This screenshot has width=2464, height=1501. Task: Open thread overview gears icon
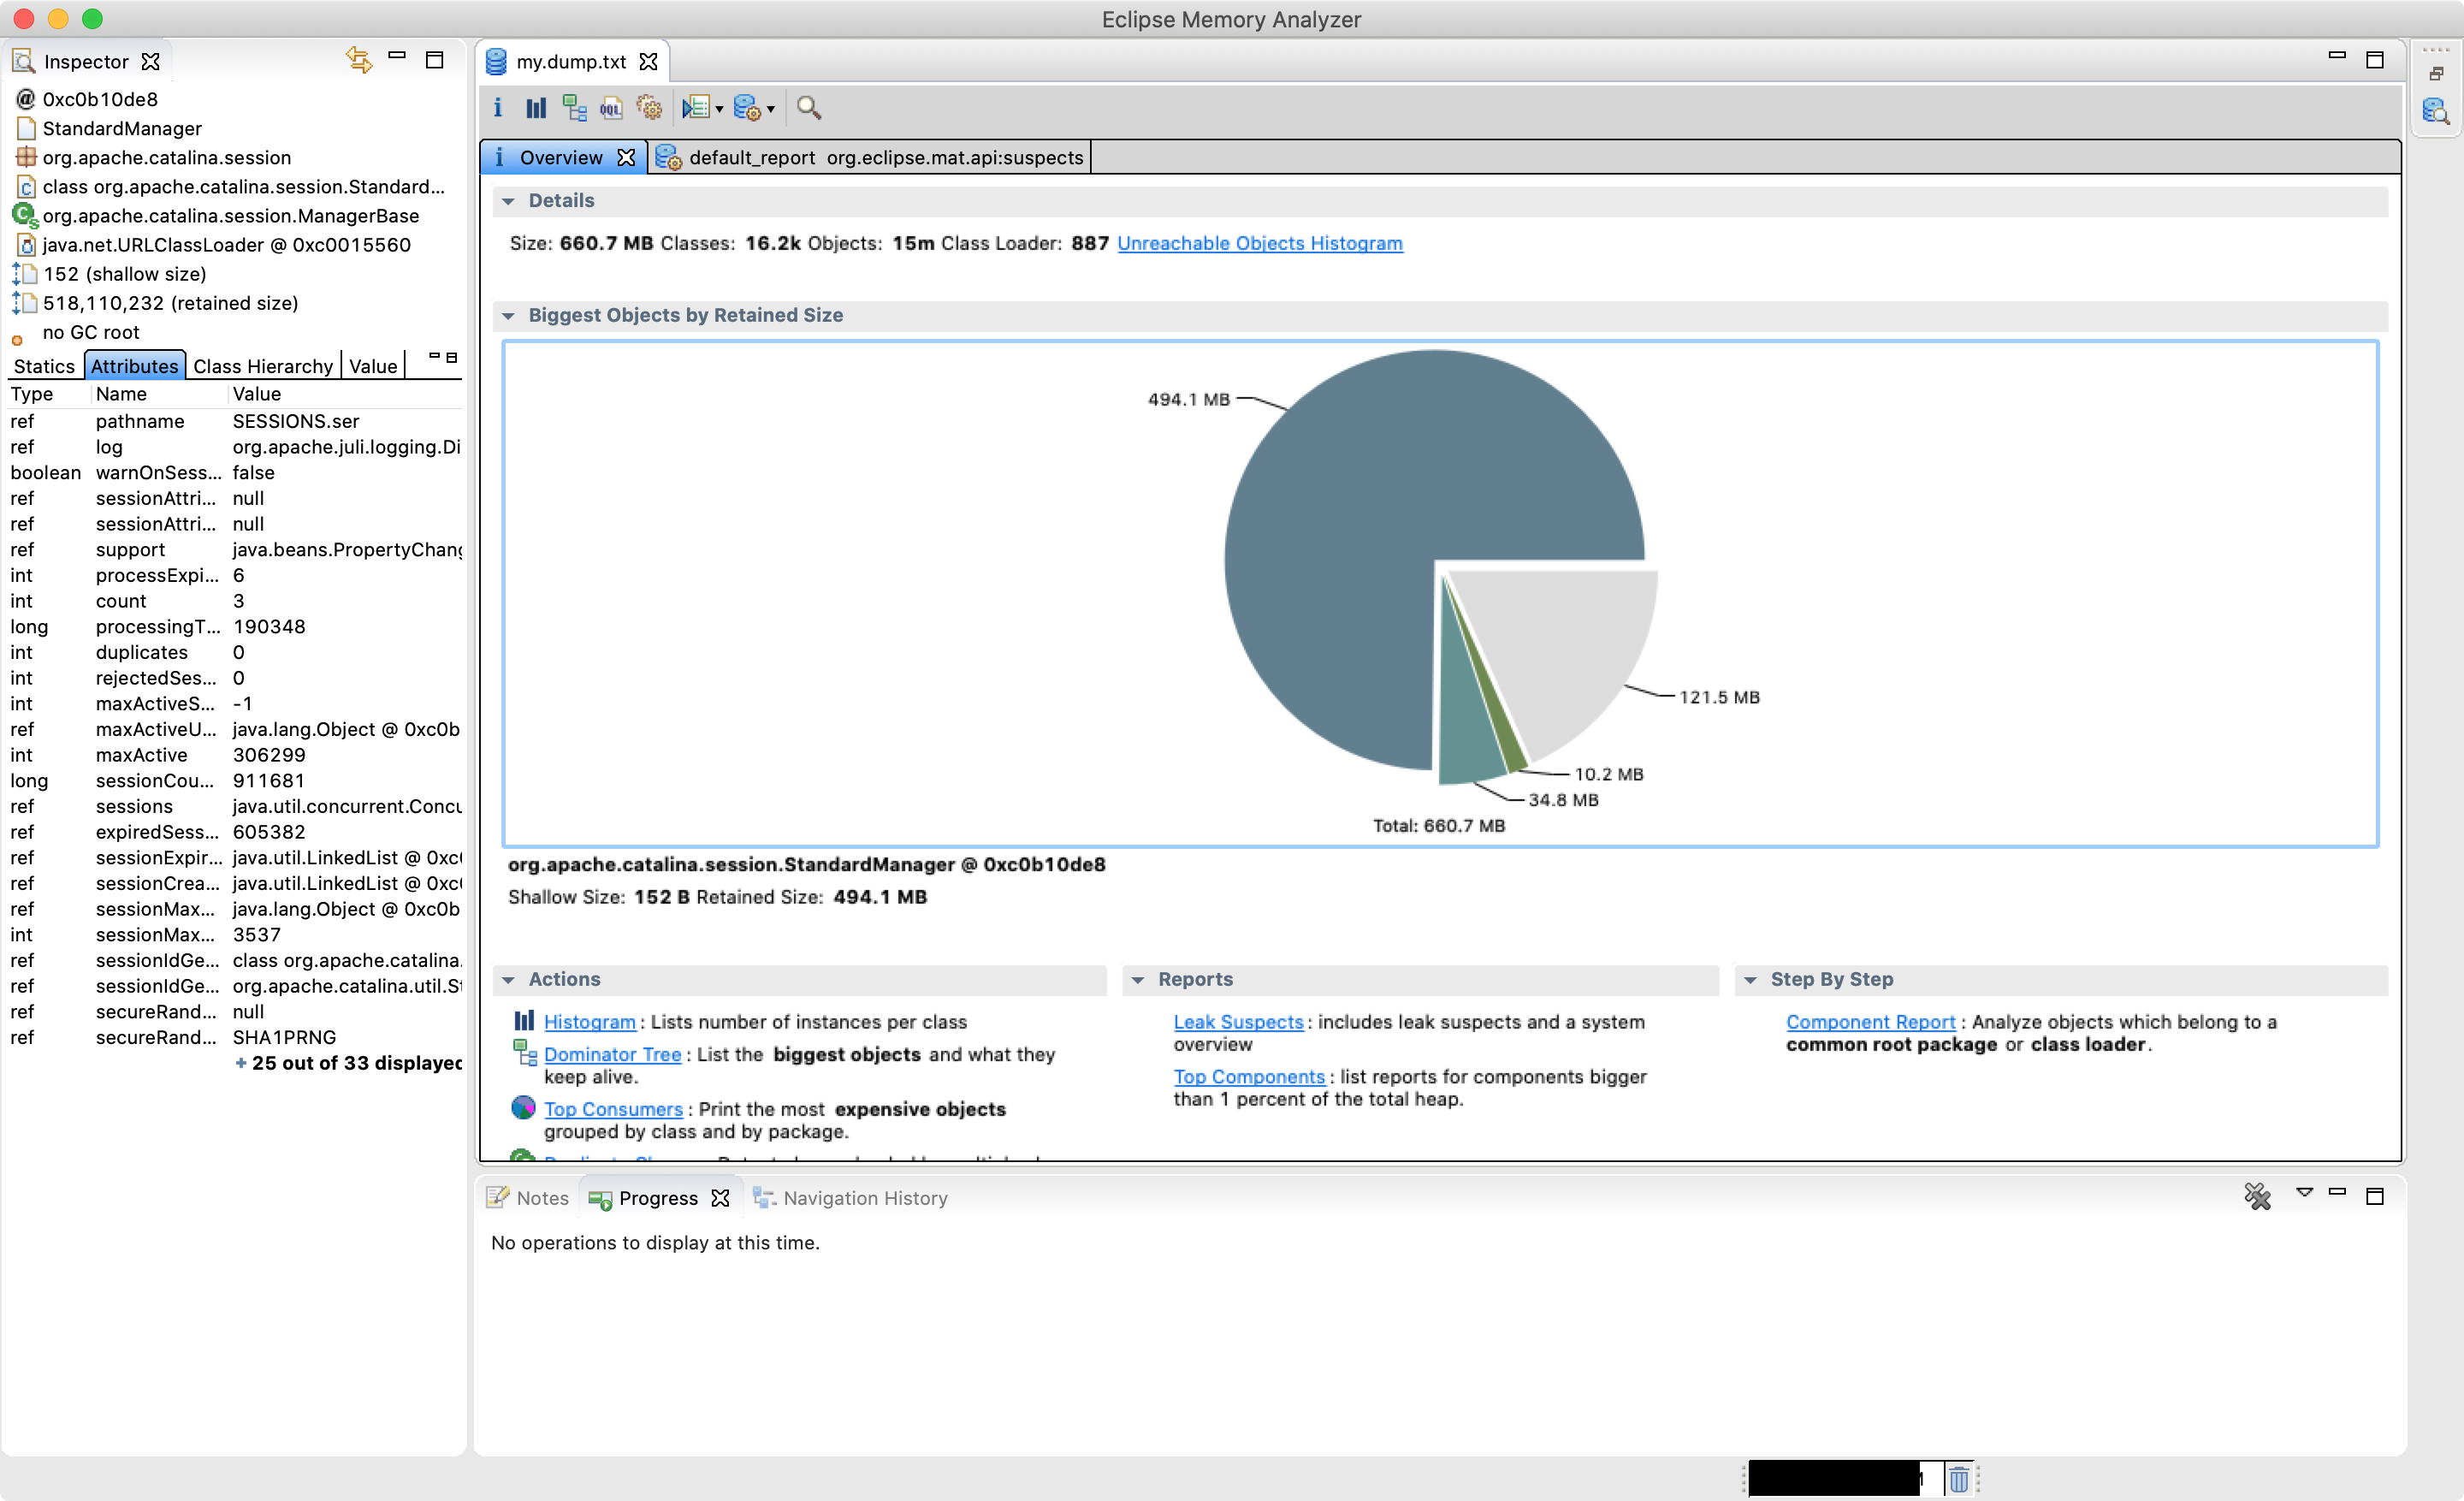(650, 108)
